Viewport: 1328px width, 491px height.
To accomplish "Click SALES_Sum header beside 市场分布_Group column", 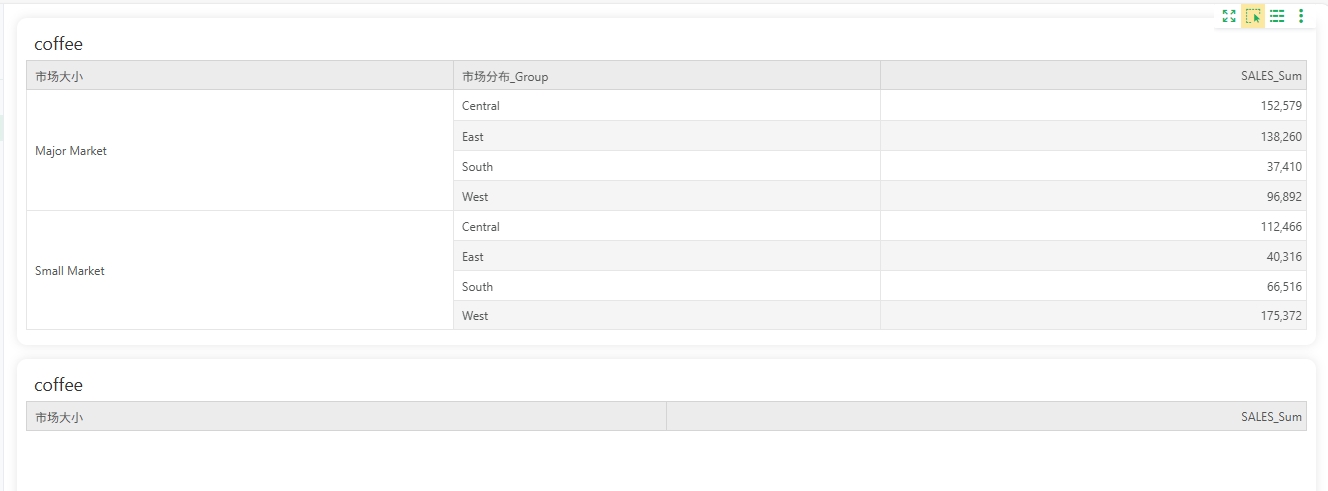I will 1271,76.
